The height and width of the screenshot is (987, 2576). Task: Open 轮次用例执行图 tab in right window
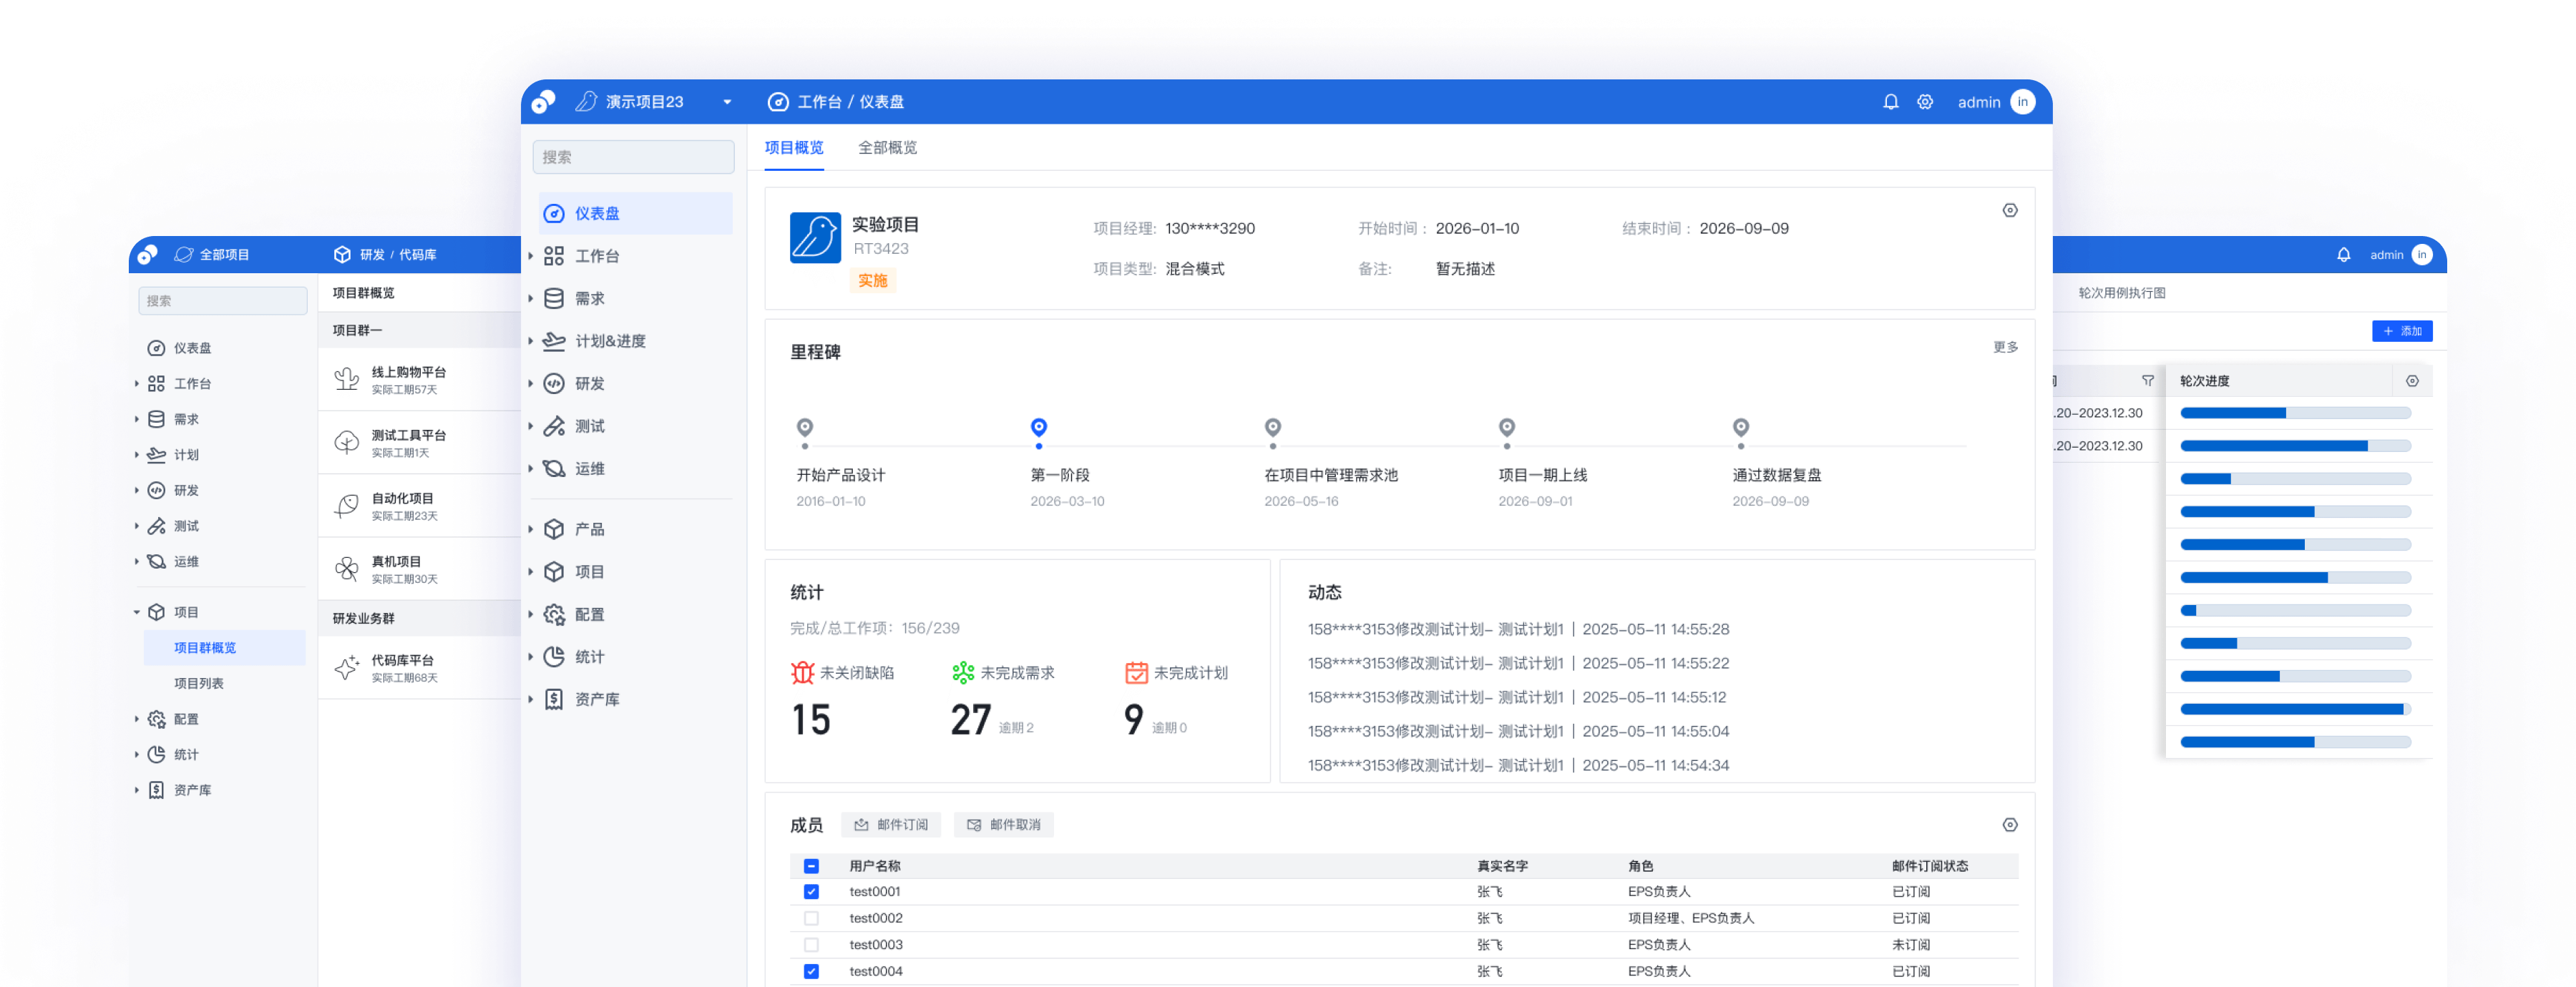(x=2121, y=293)
